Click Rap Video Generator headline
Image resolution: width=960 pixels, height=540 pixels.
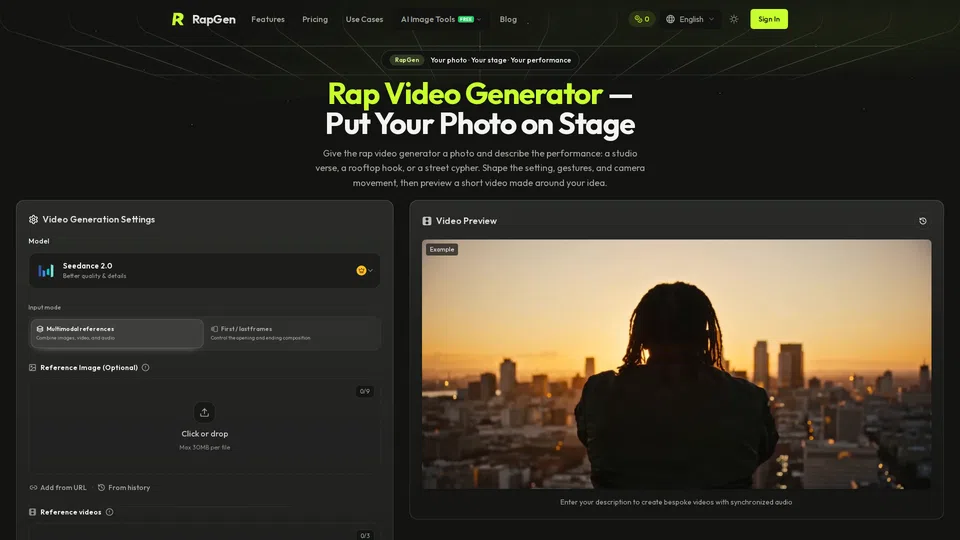(x=465, y=94)
